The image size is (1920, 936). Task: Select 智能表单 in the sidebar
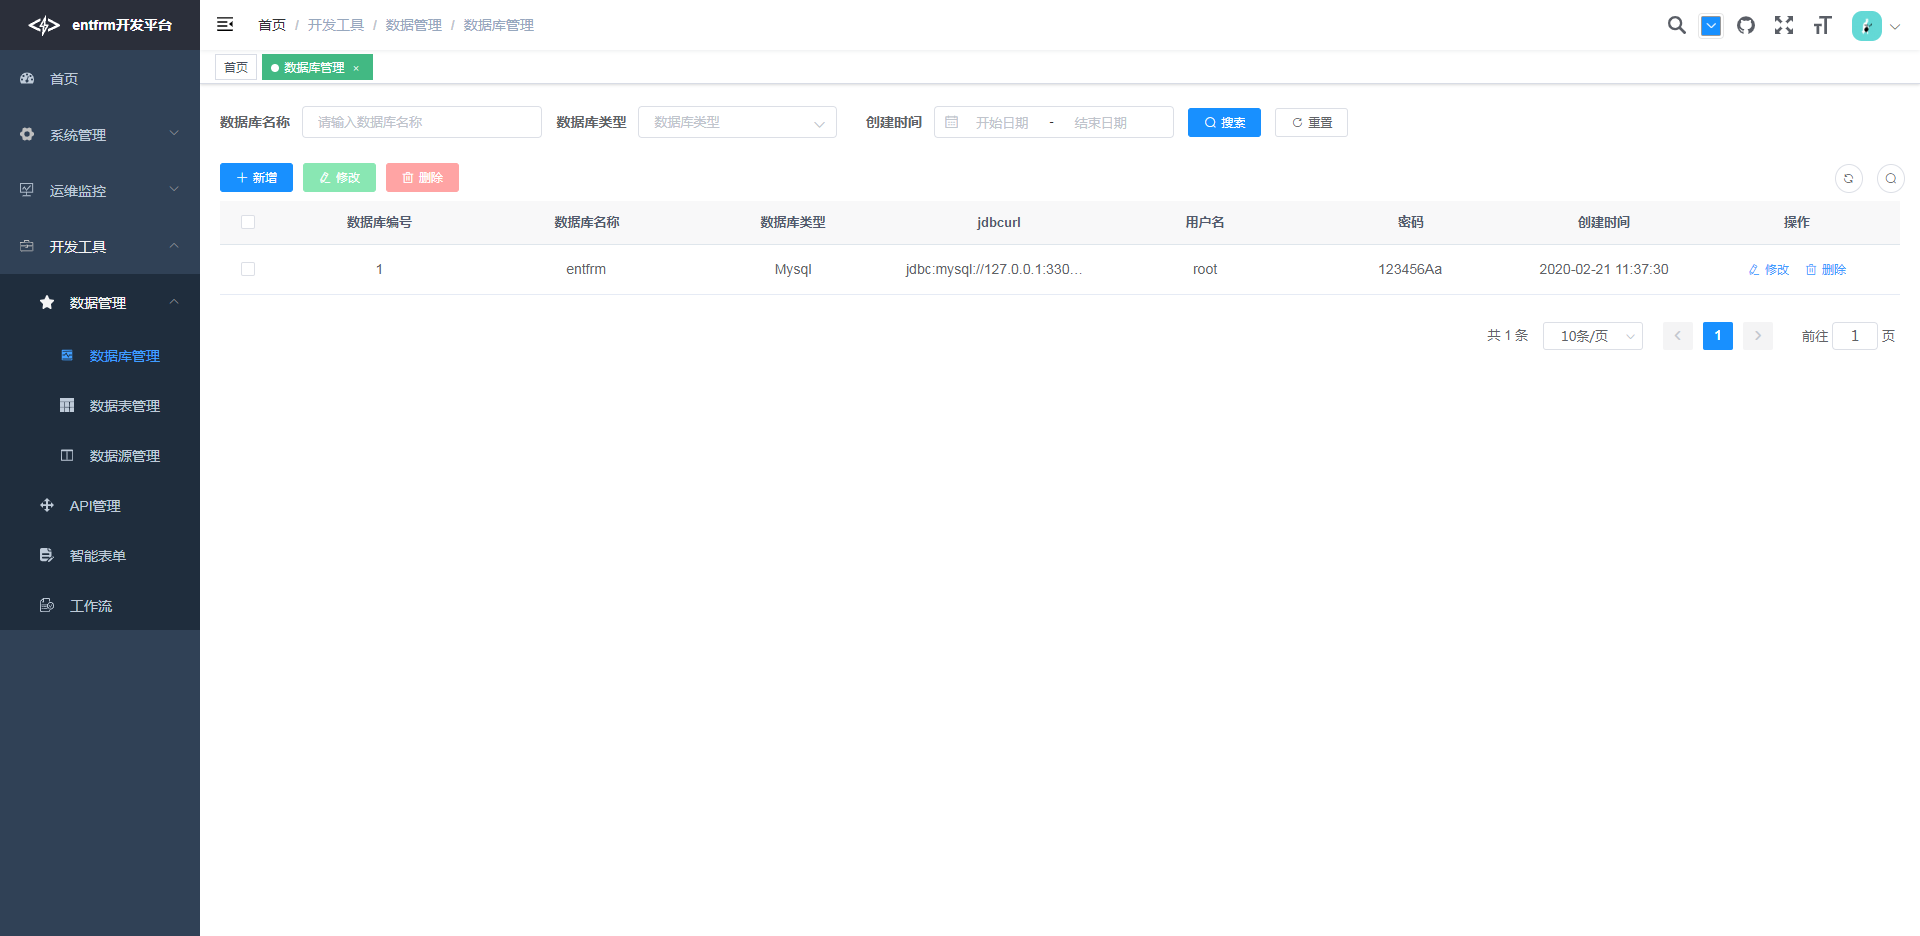click(x=97, y=555)
